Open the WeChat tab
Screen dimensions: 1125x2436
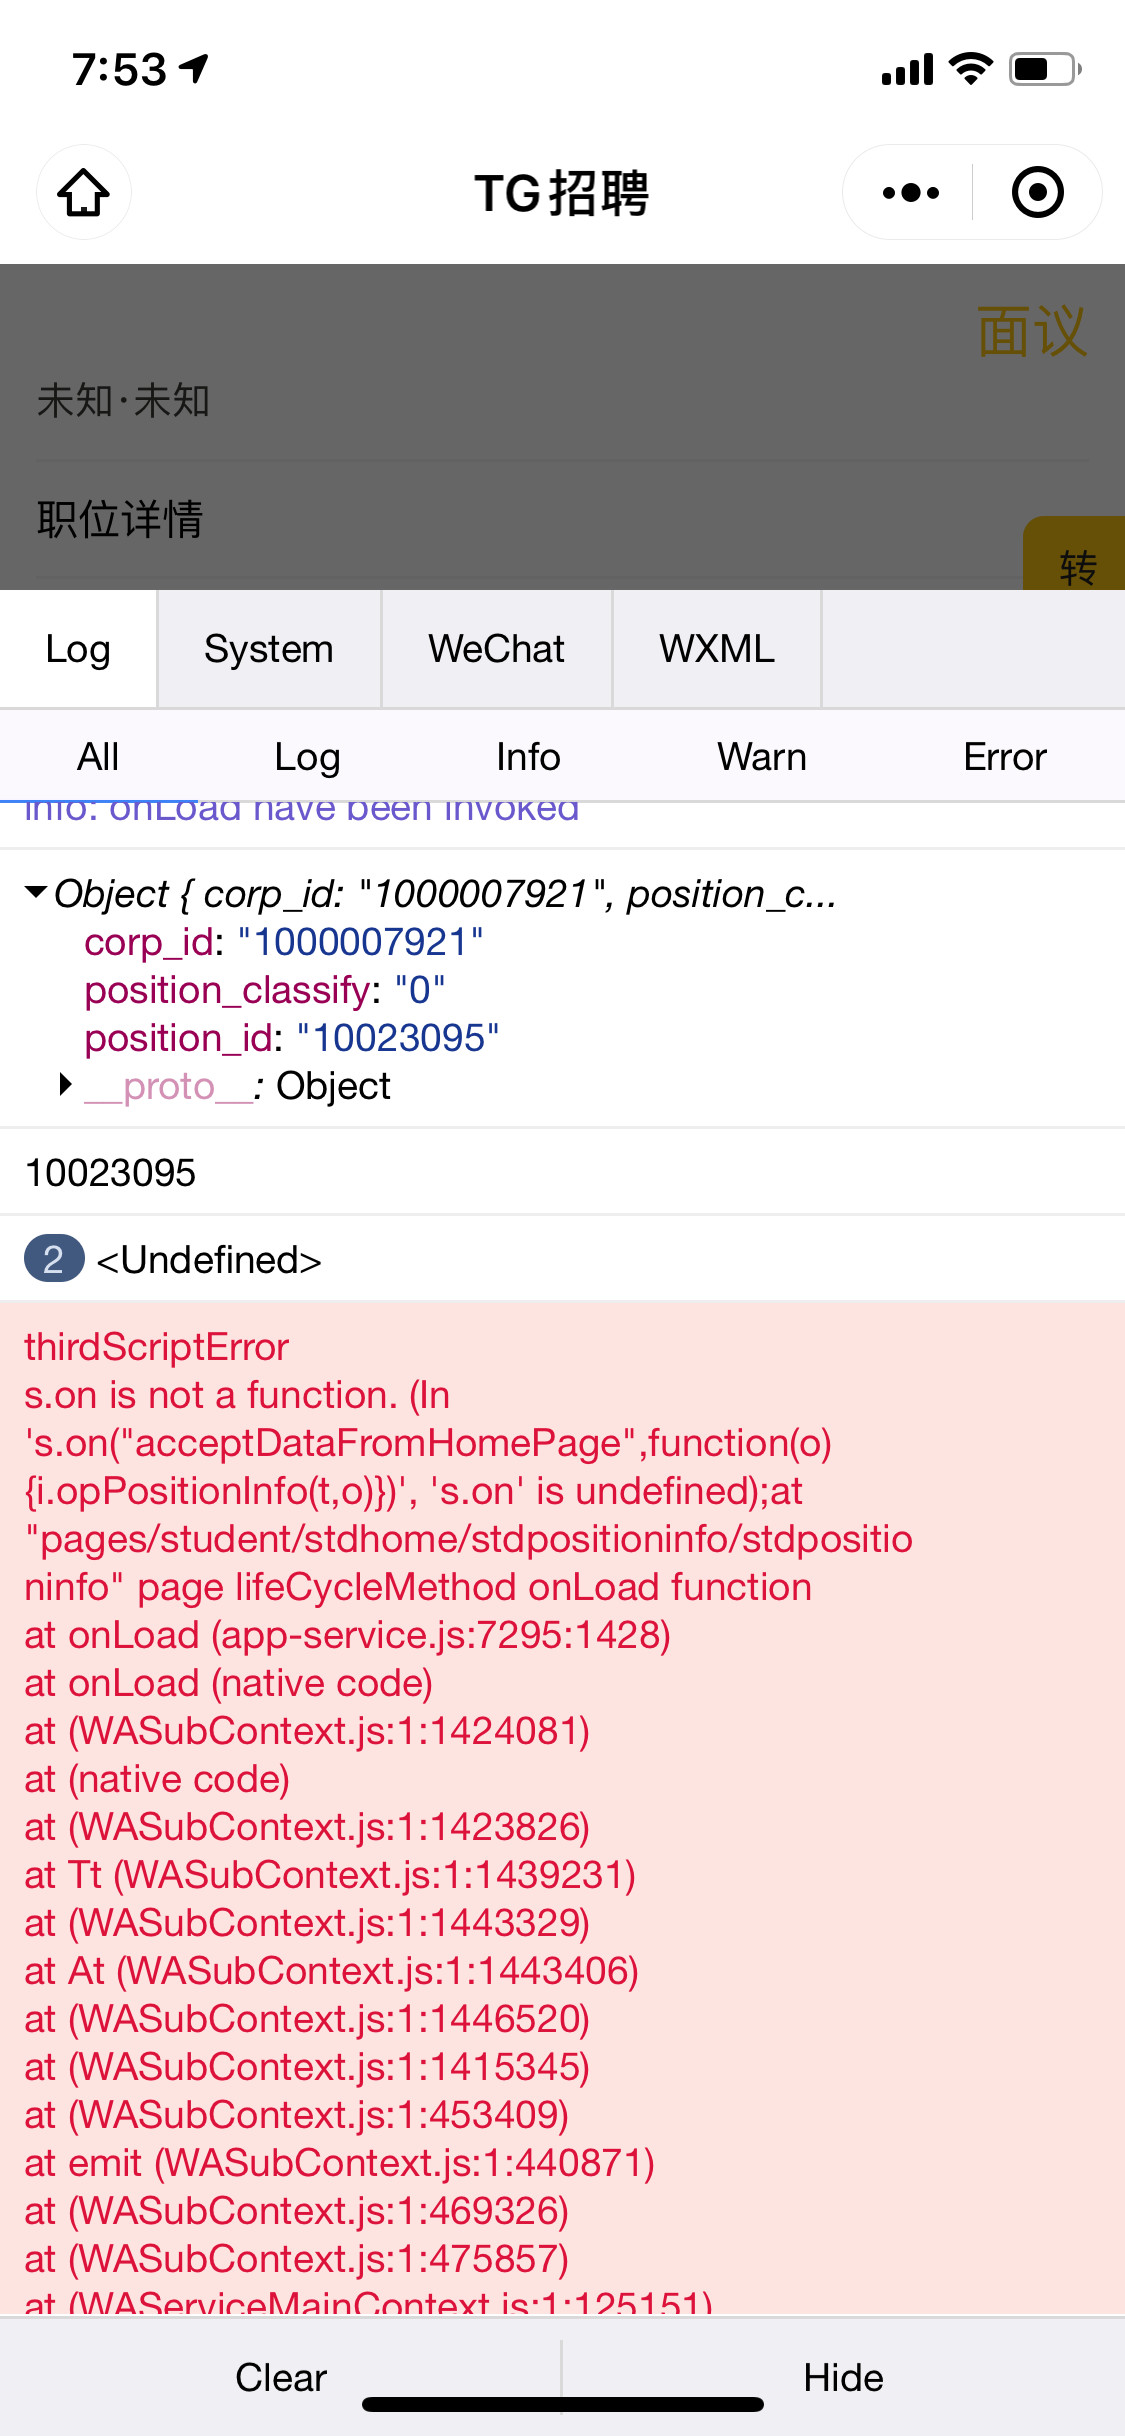(496, 649)
